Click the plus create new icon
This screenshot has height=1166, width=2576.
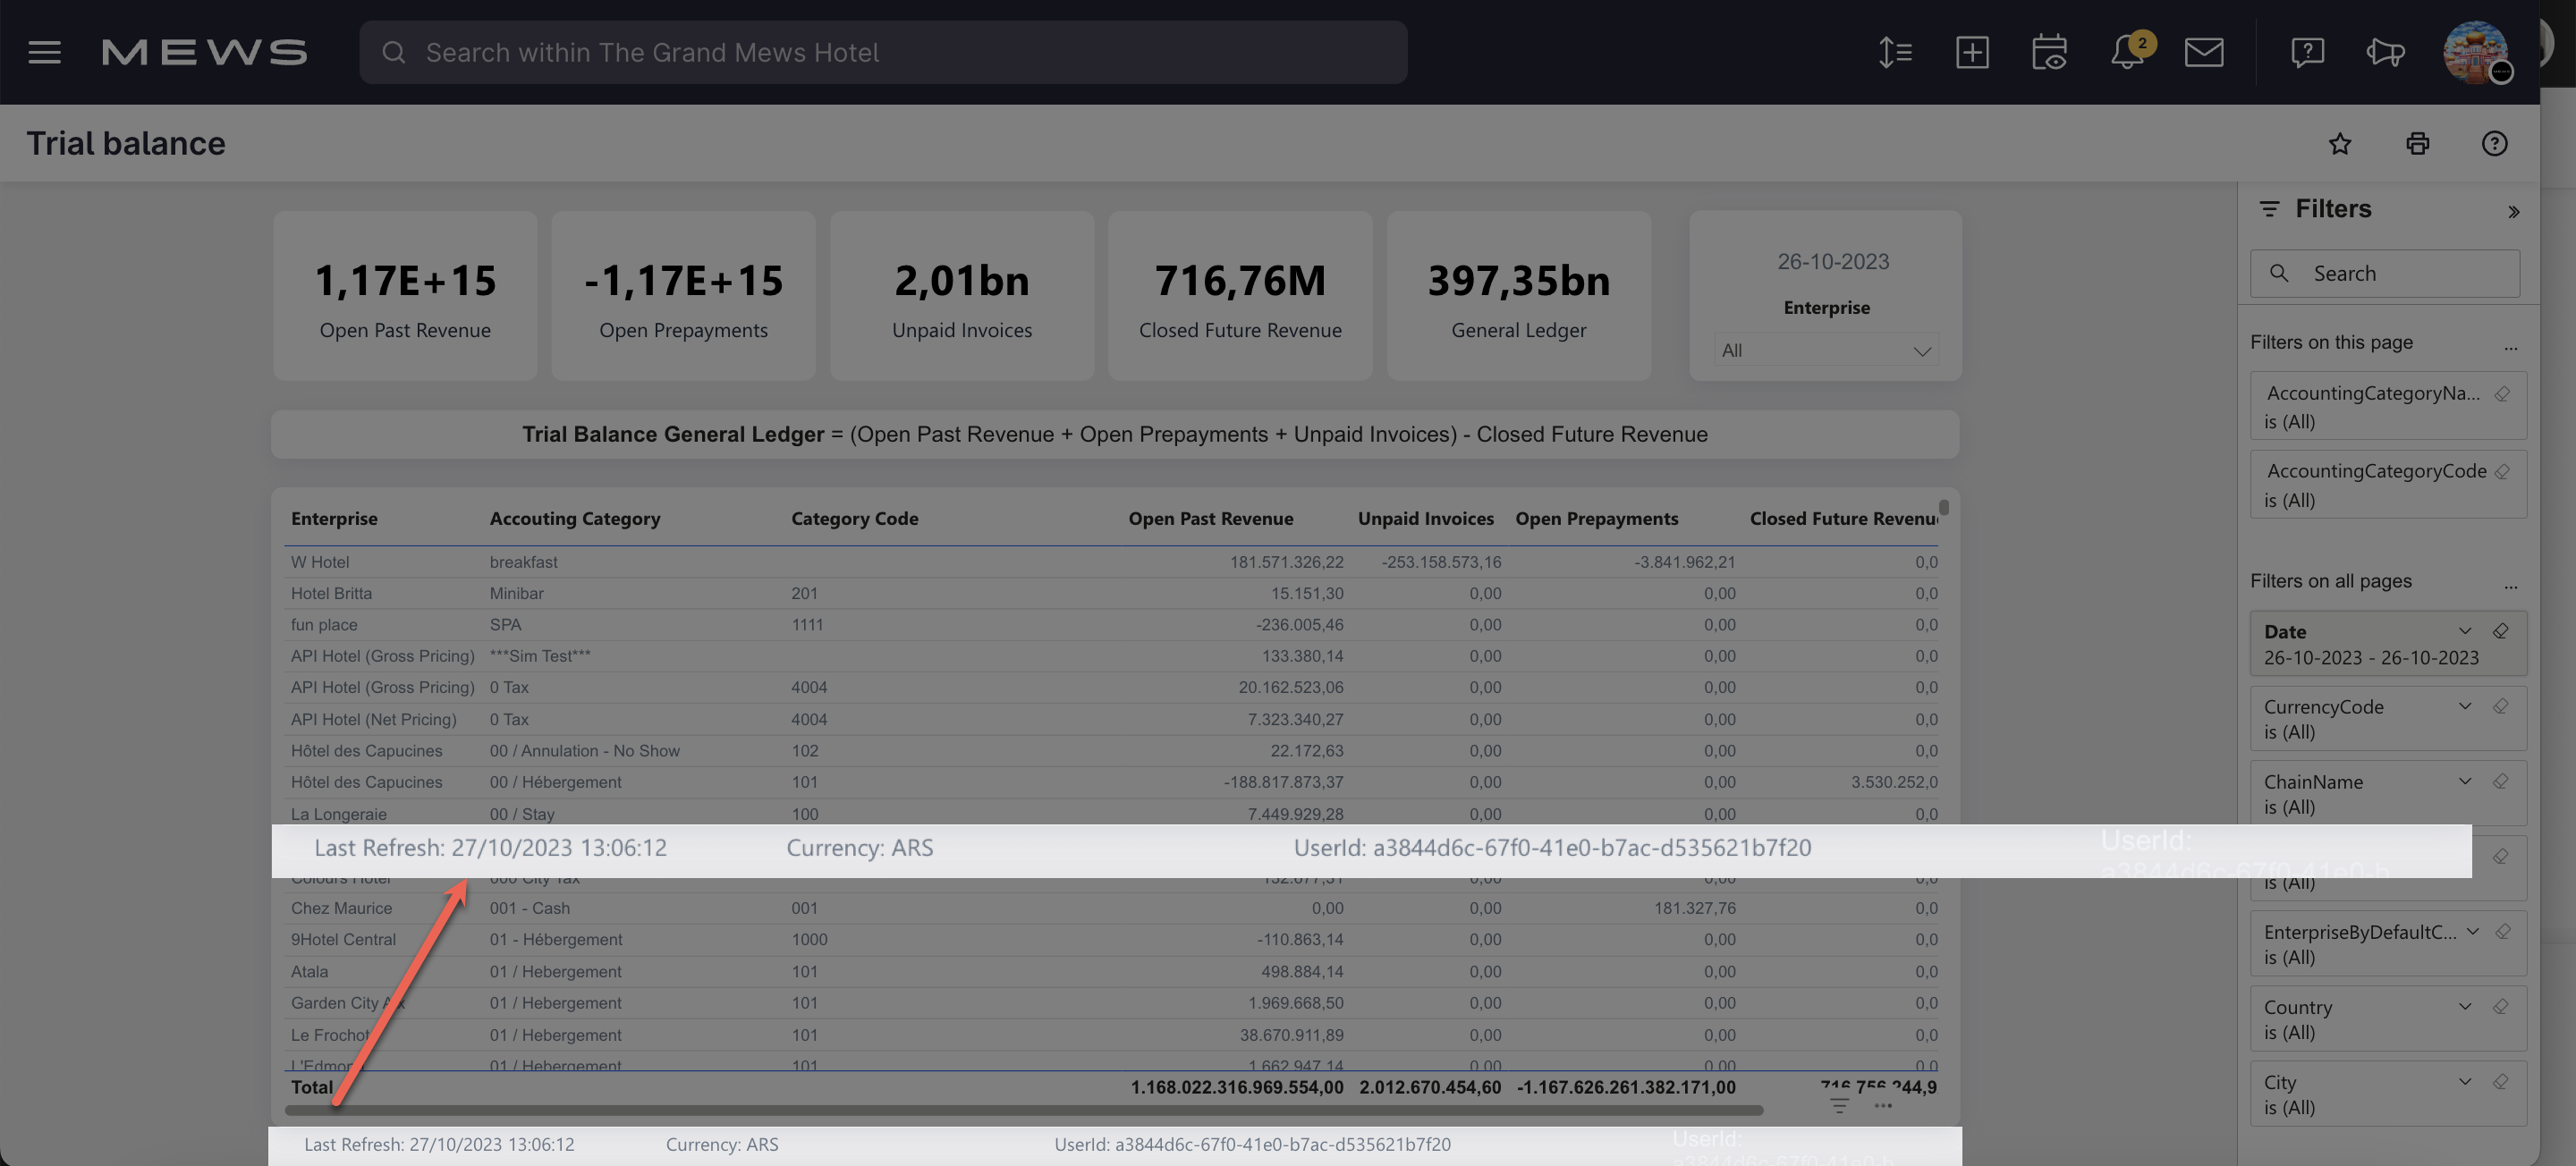click(1972, 52)
